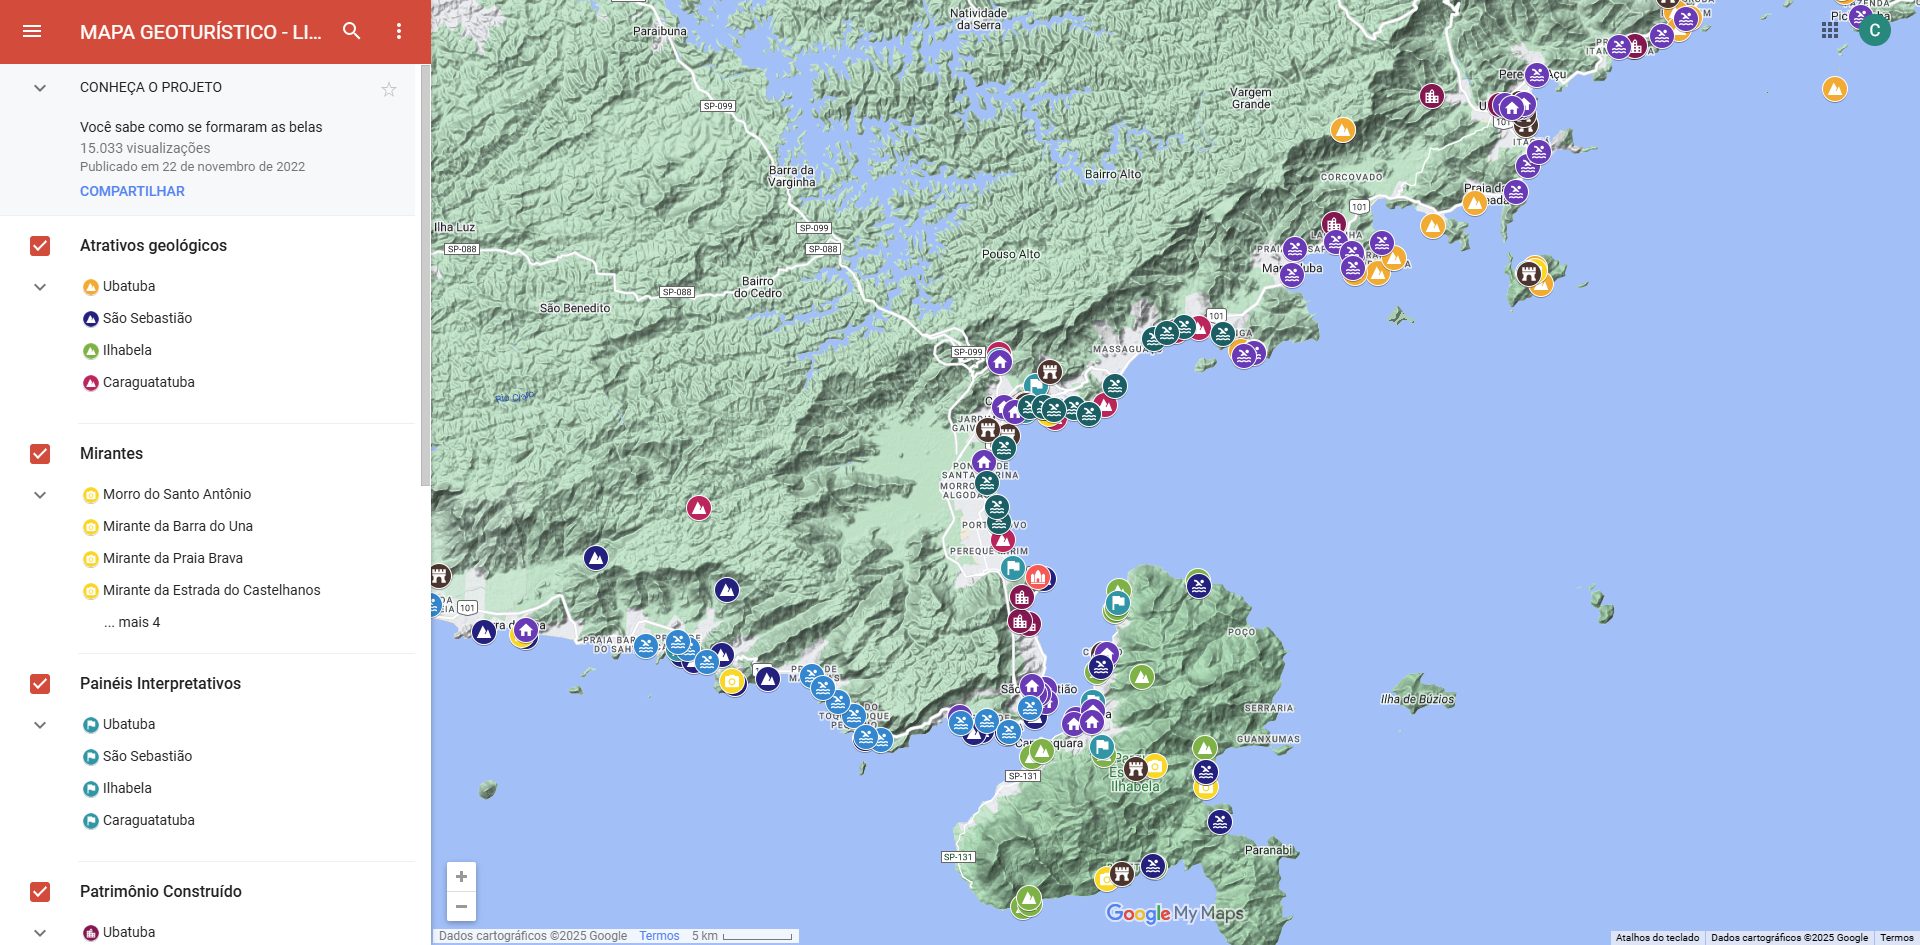
Task: Open the Google apps grid
Action: tap(1830, 30)
